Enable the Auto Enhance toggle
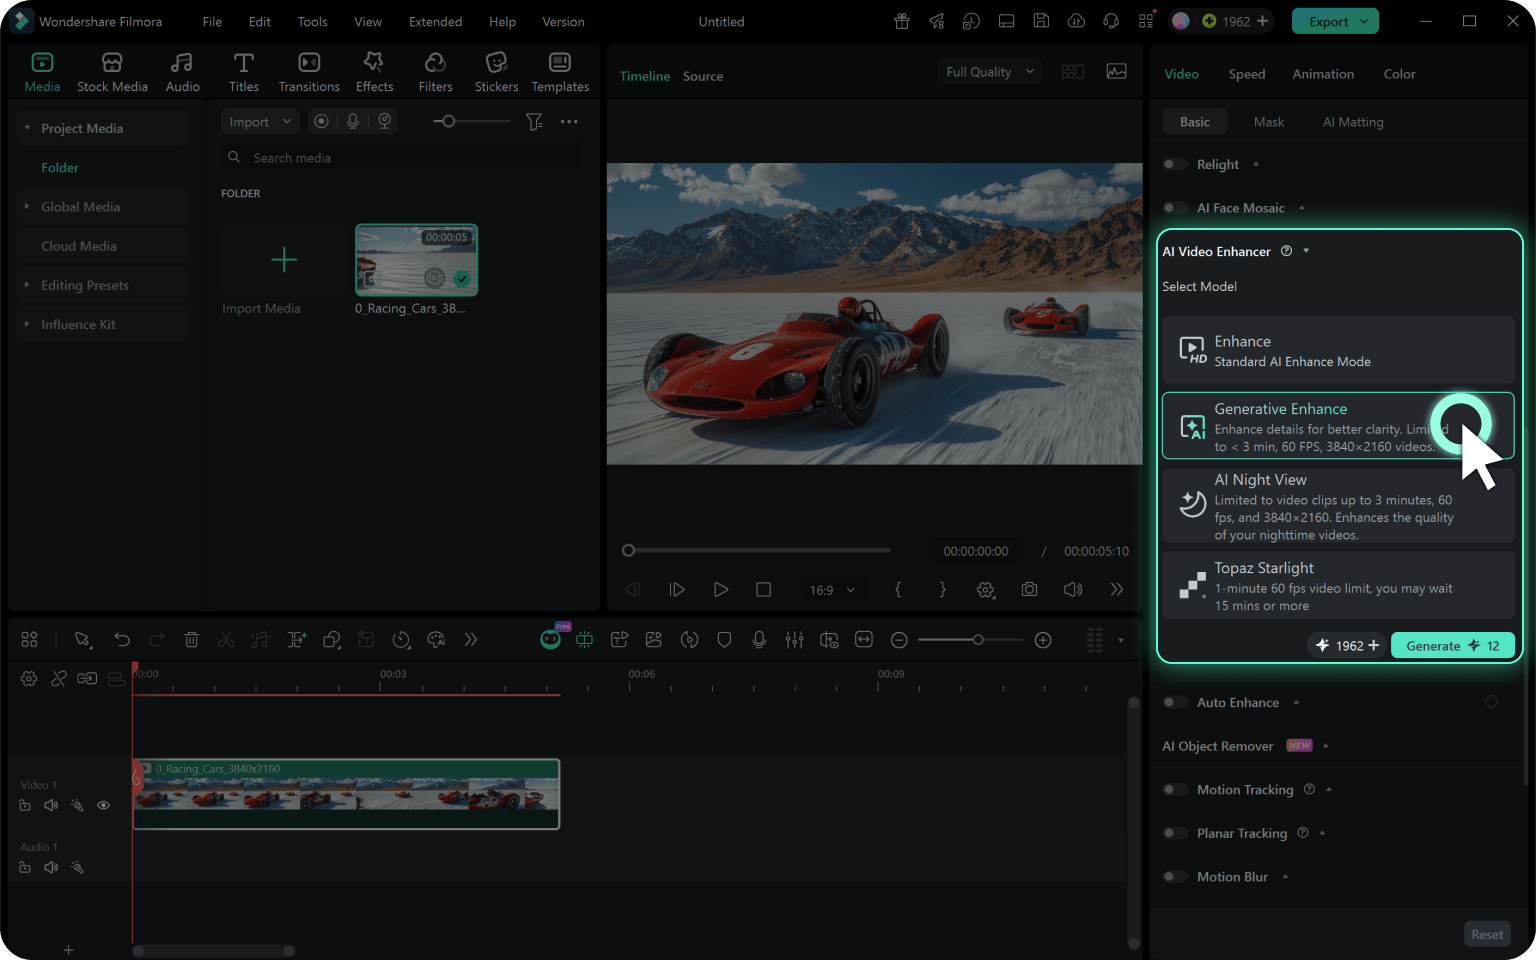Image resolution: width=1536 pixels, height=960 pixels. tap(1176, 703)
